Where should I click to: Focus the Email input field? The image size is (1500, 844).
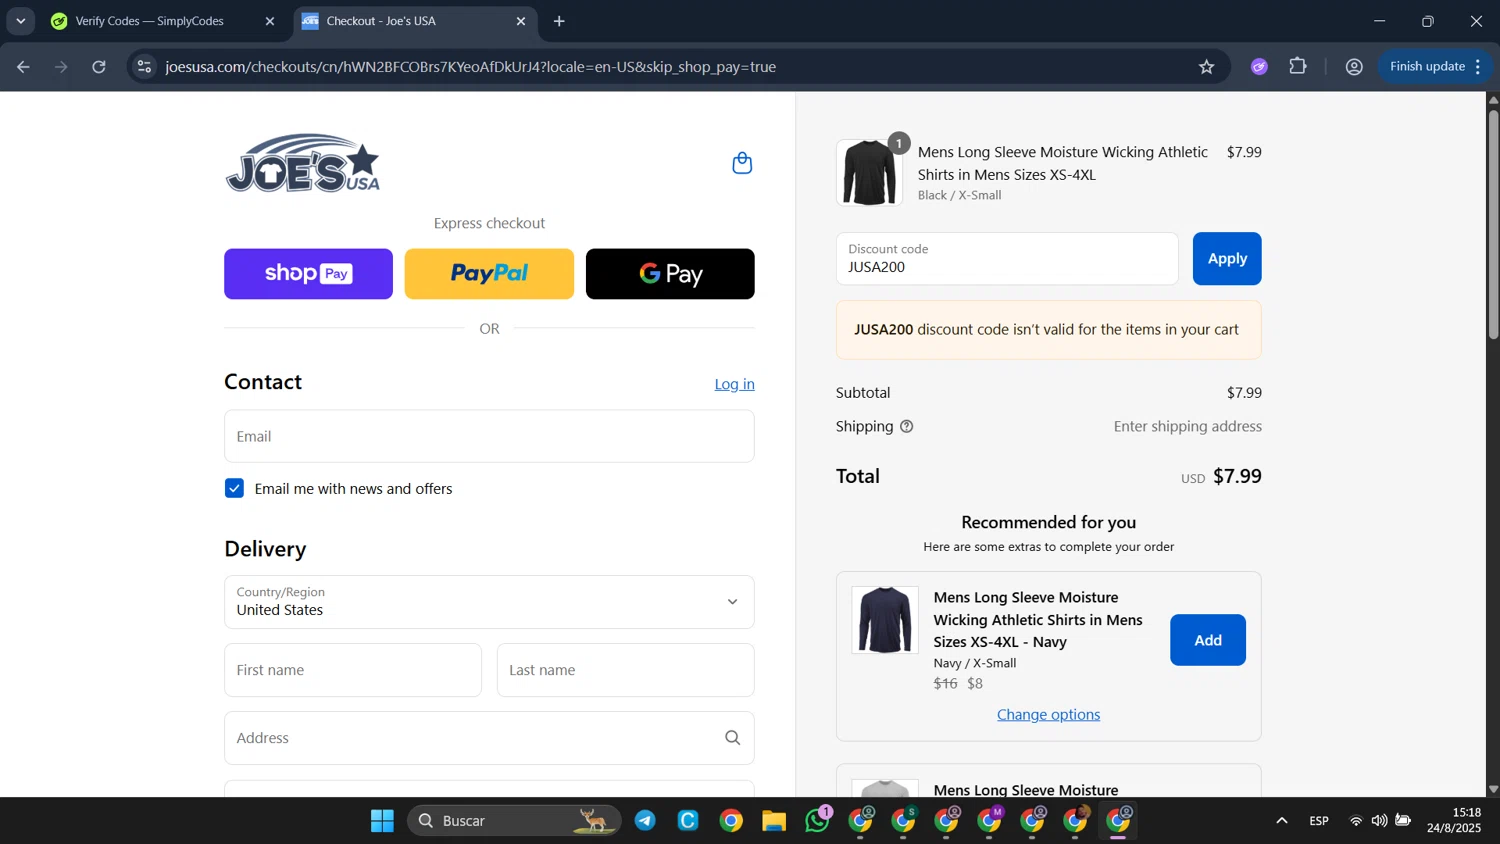[x=489, y=436]
